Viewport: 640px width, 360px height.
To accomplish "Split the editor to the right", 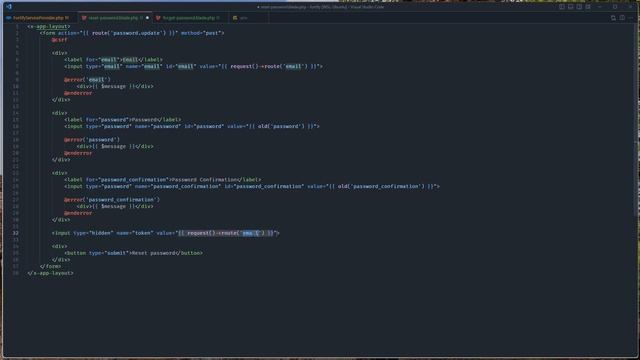I will [622, 18].
